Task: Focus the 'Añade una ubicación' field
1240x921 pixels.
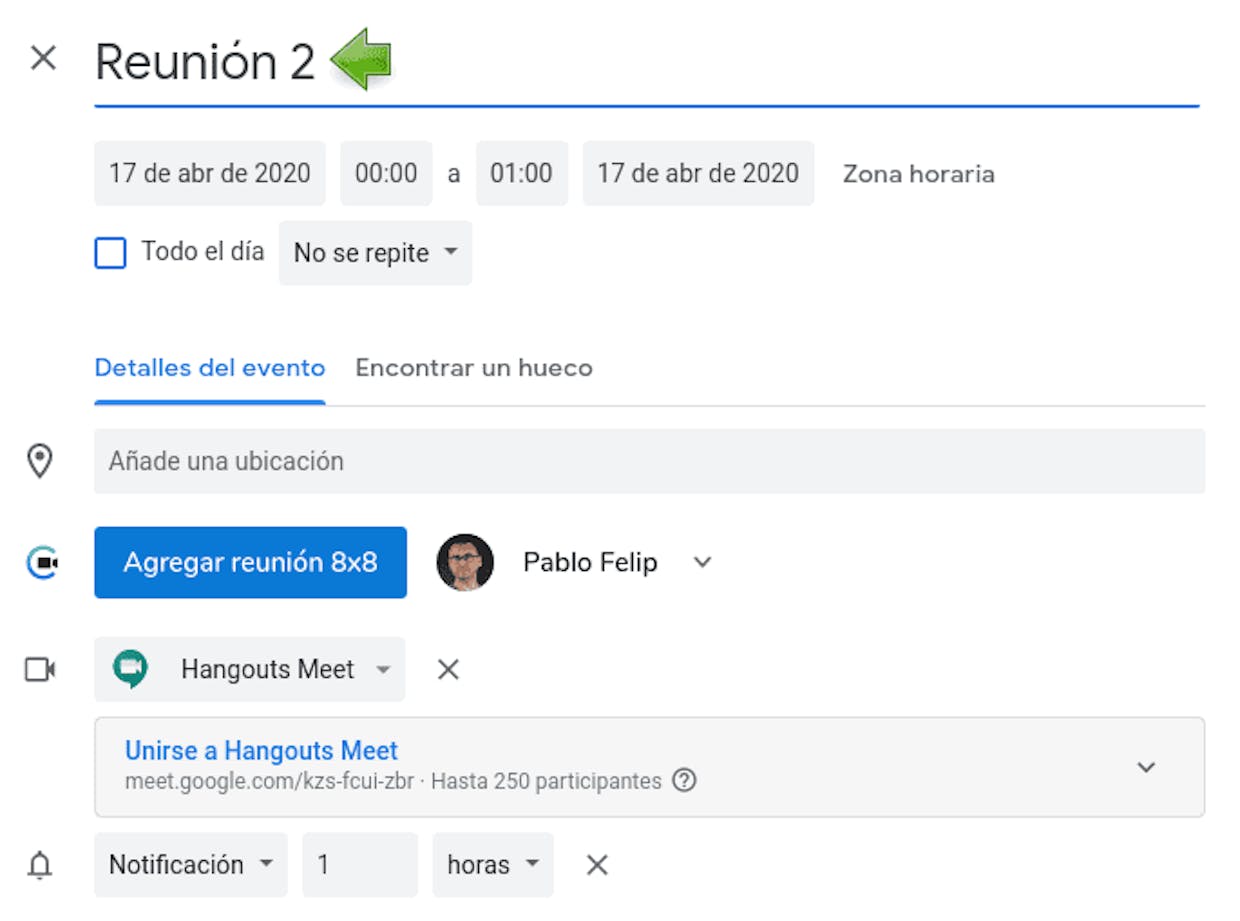Action: point(649,461)
